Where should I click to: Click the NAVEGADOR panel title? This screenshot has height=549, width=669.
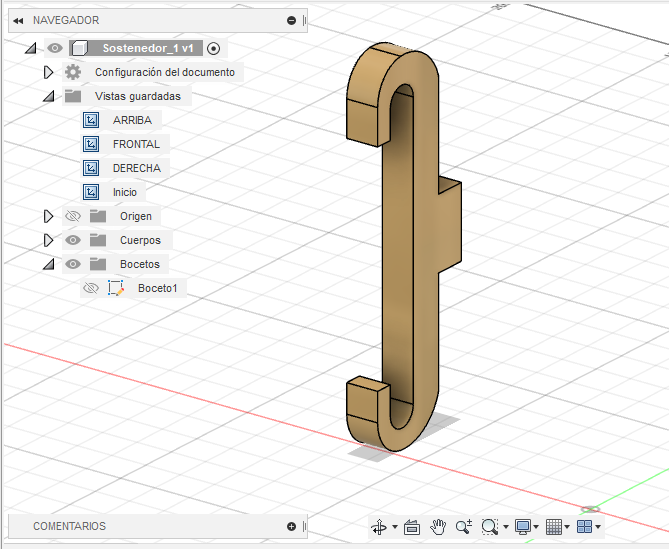[x=66, y=20]
